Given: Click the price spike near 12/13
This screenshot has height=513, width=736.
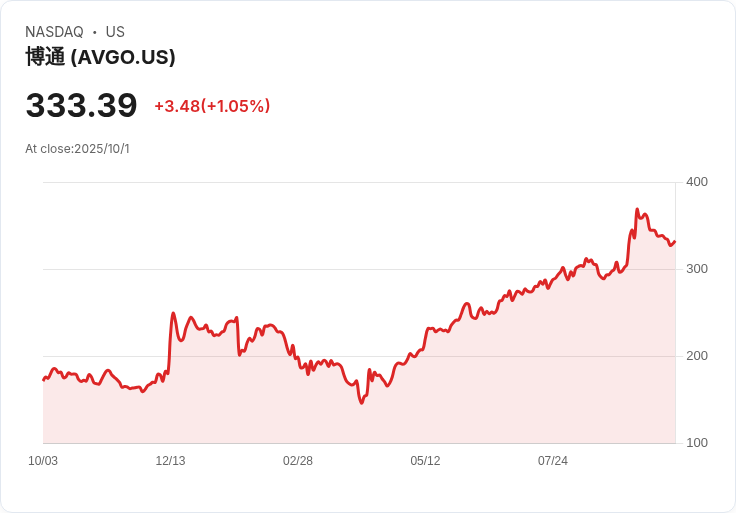Looking at the screenshot, I should coord(173,314).
